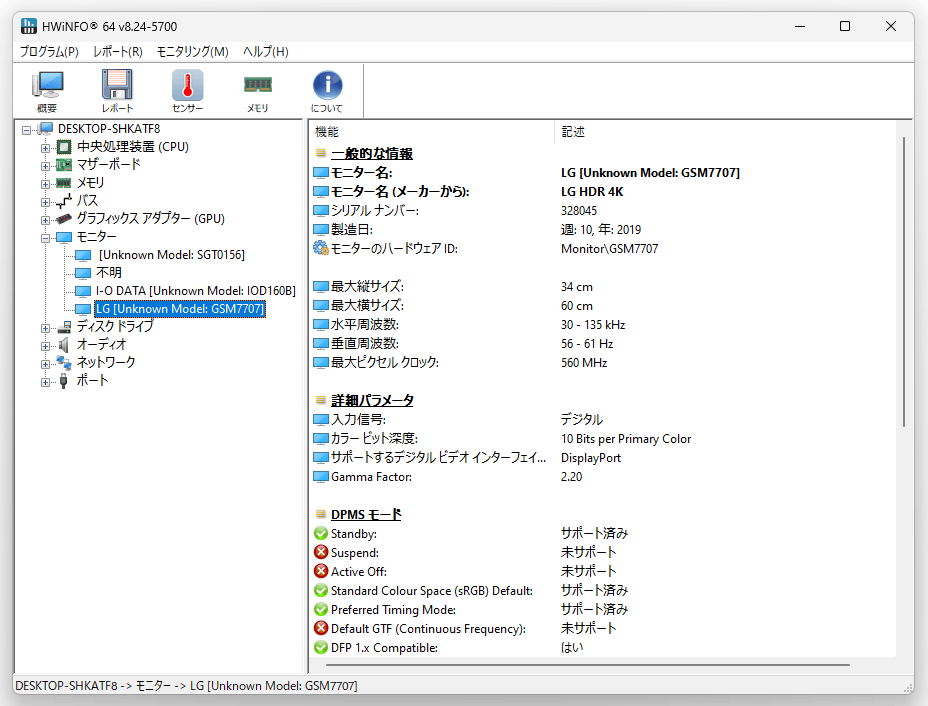
Task: Click the レポート floppy disk icon
Action: (117, 91)
